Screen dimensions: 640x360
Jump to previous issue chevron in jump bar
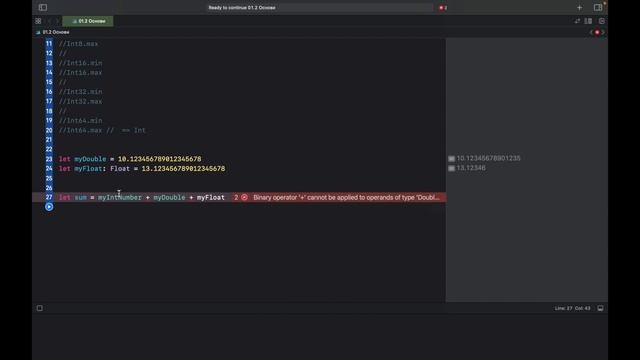(x=591, y=32)
